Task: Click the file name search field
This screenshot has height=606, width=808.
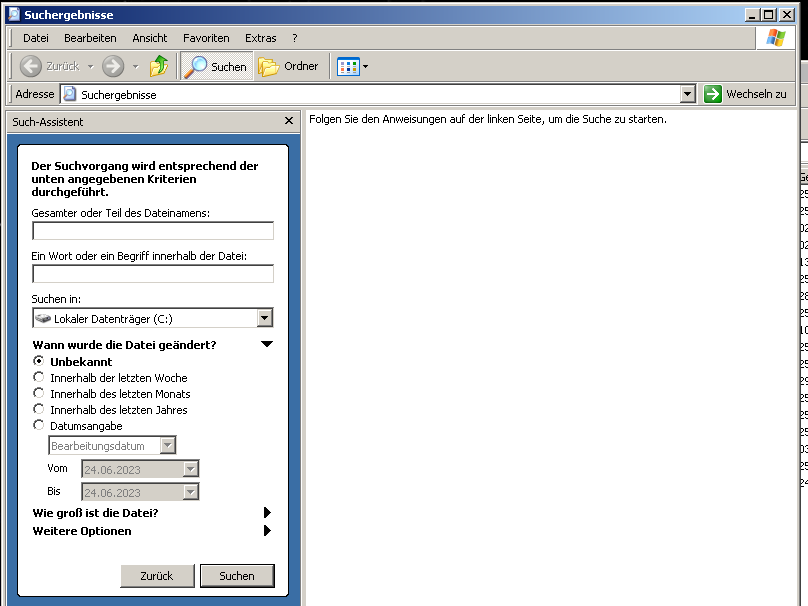Action: coord(153,231)
